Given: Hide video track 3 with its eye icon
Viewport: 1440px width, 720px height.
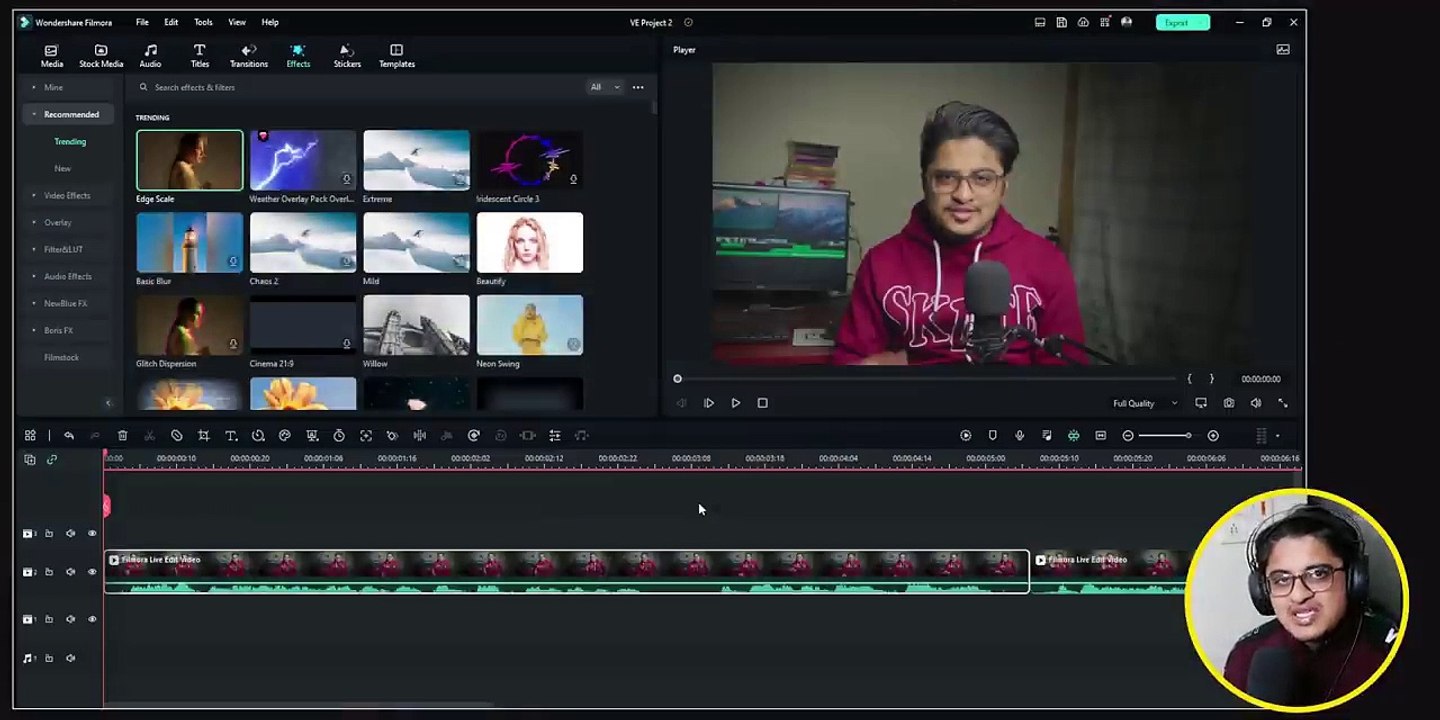Looking at the screenshot, I should pyautogui.click(x=92, y=534).
